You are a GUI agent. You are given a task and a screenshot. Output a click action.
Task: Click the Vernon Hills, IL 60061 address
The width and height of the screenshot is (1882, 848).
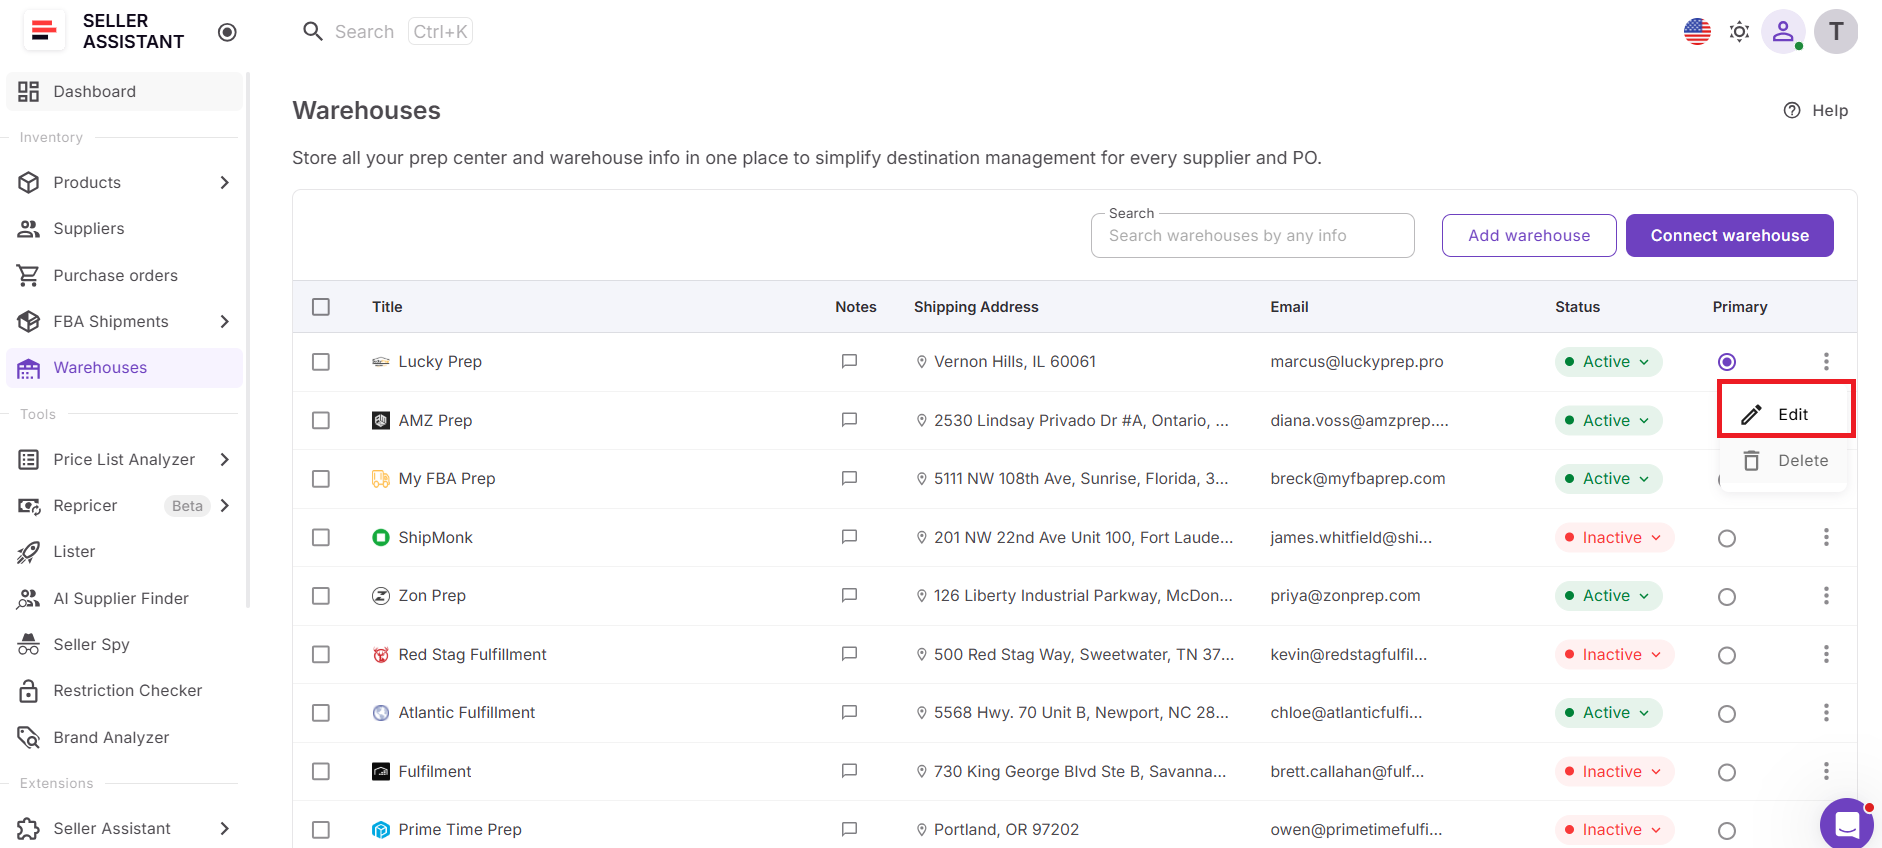pos(1015,362)
